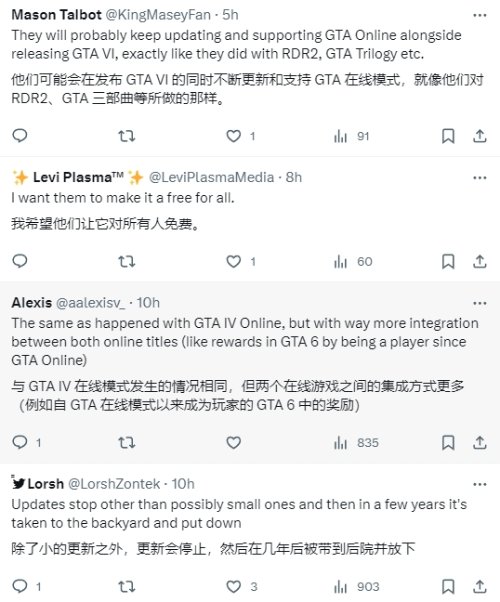Like Alexis's tweet about GTA IV Online
Viewport: 500px width, 602px height.
click(233, 443)
